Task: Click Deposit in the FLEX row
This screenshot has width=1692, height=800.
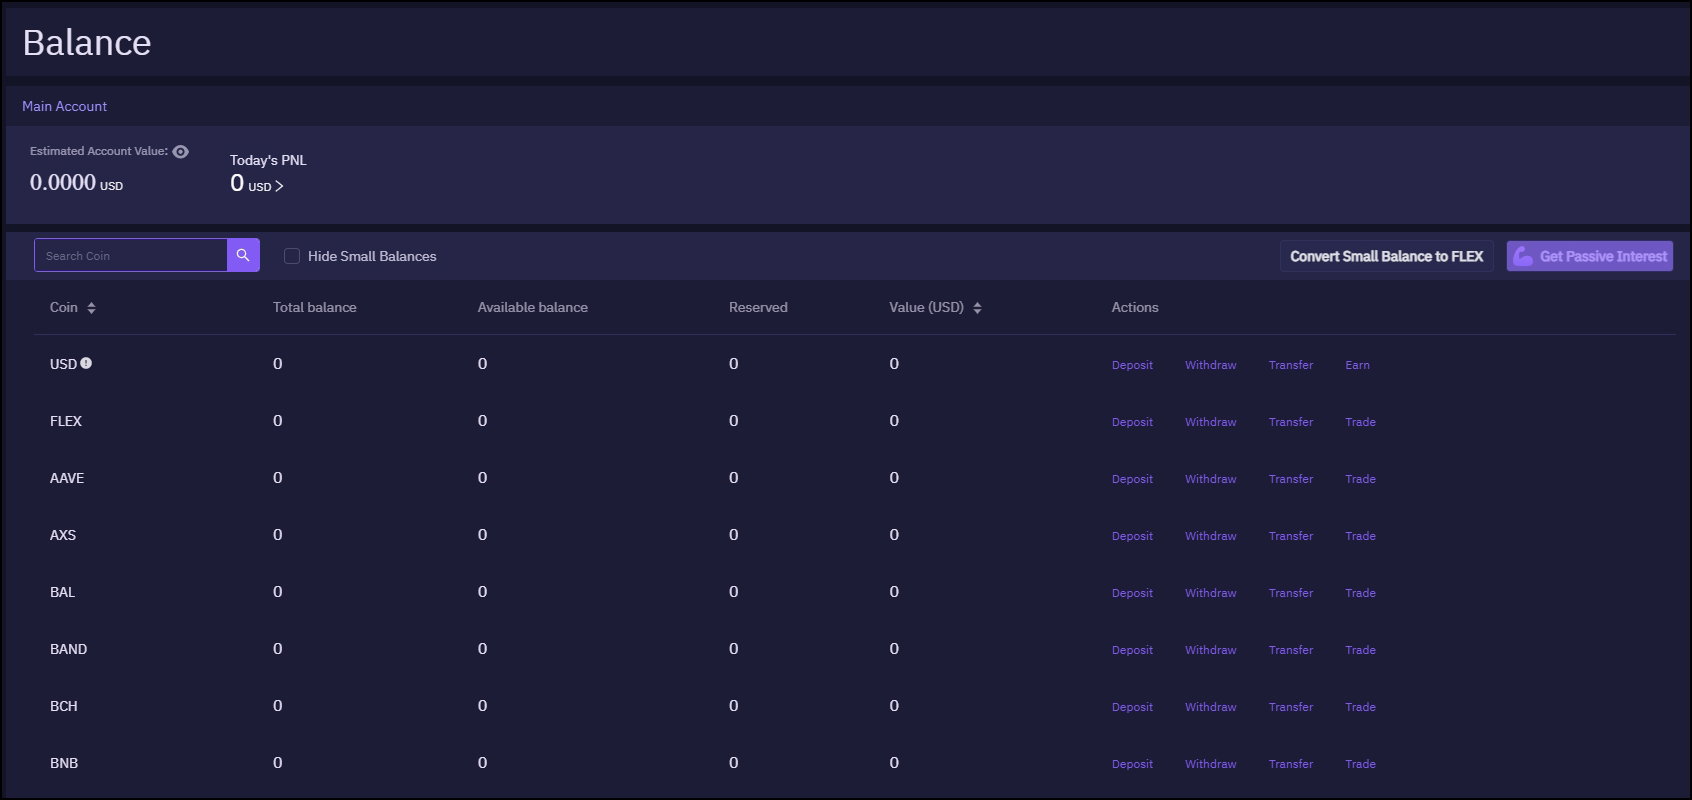Action: click(1132, 422)
